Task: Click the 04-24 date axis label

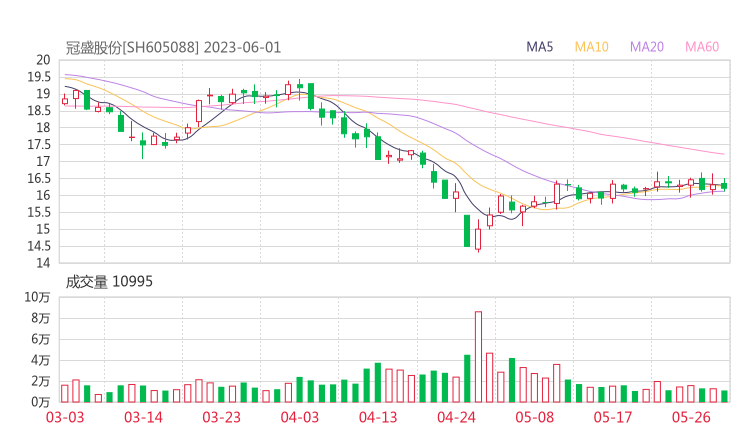Action: pyautogui.click(x=456, y=417)
